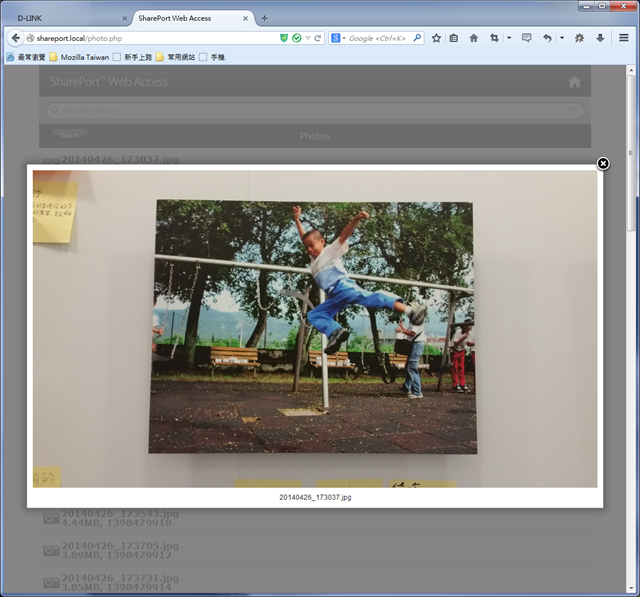Viewport: 640px width, 597px height.
Task: Click the undo arrow toolbar icon
Action: (x=547, y=38)
